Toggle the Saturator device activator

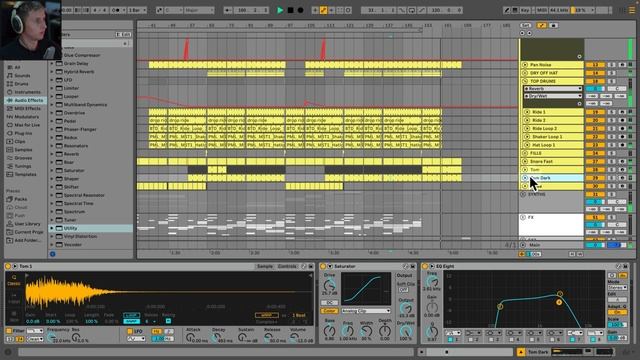pyautogui.click(x=323, y=266)
